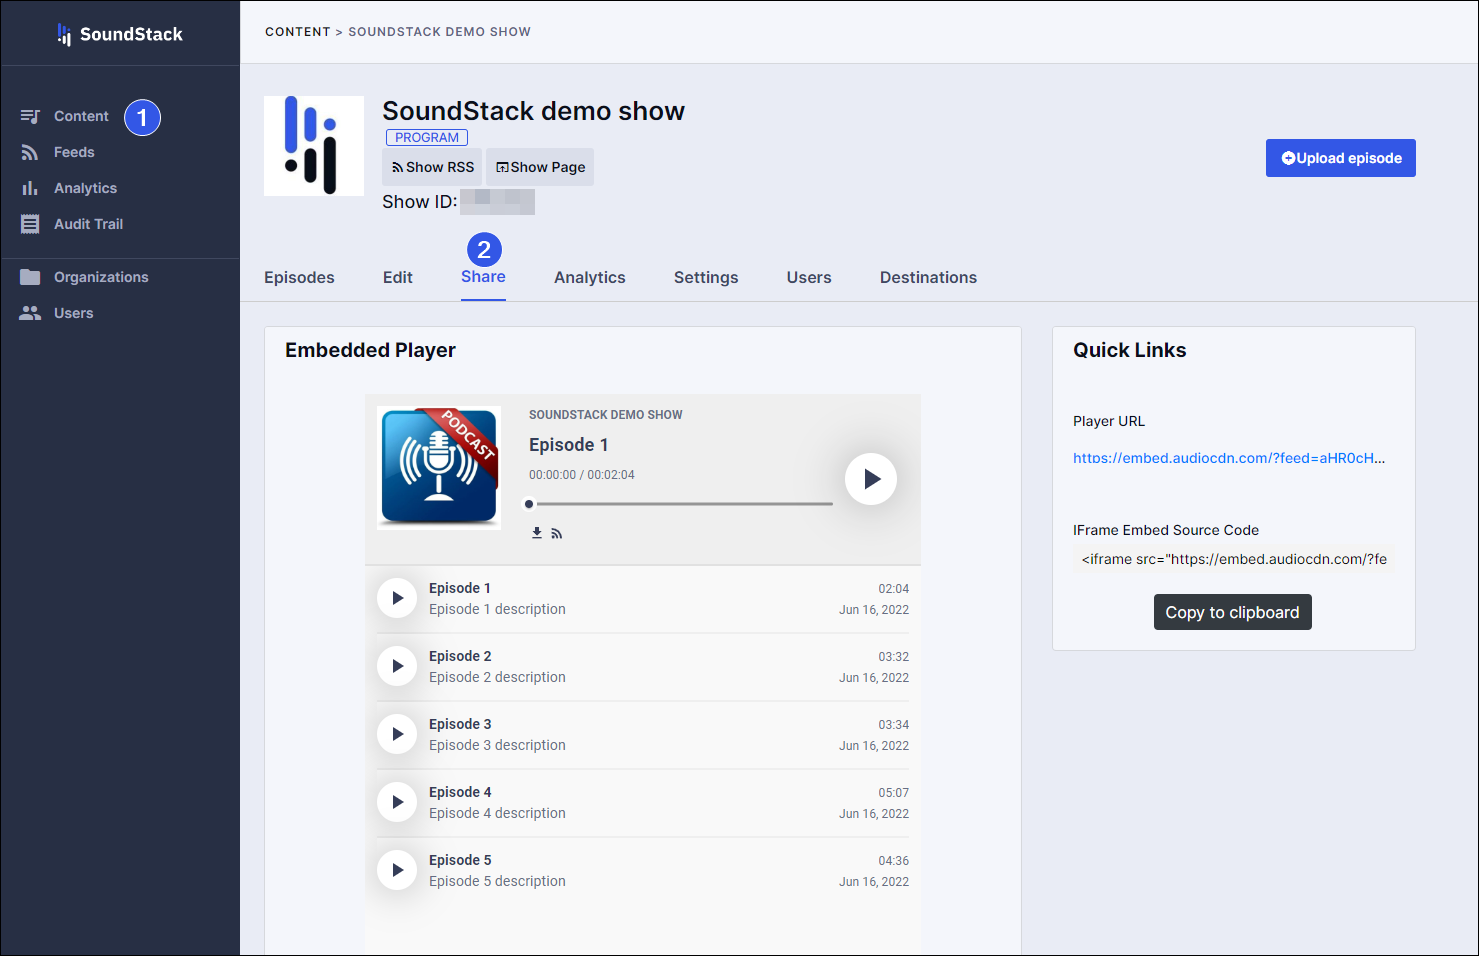Click the 05:07 duration of Episode 4

[x=894, y=793]
